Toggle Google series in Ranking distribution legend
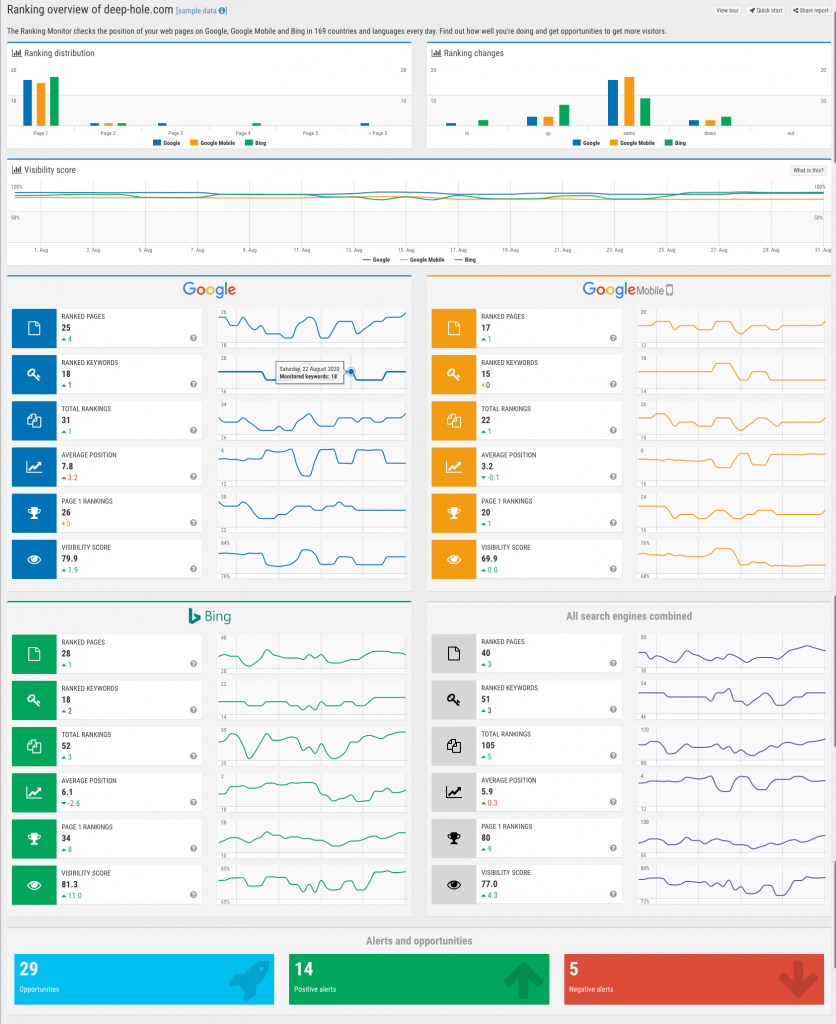This screenshot has width=836, height=1024. (x=167, y=142)
